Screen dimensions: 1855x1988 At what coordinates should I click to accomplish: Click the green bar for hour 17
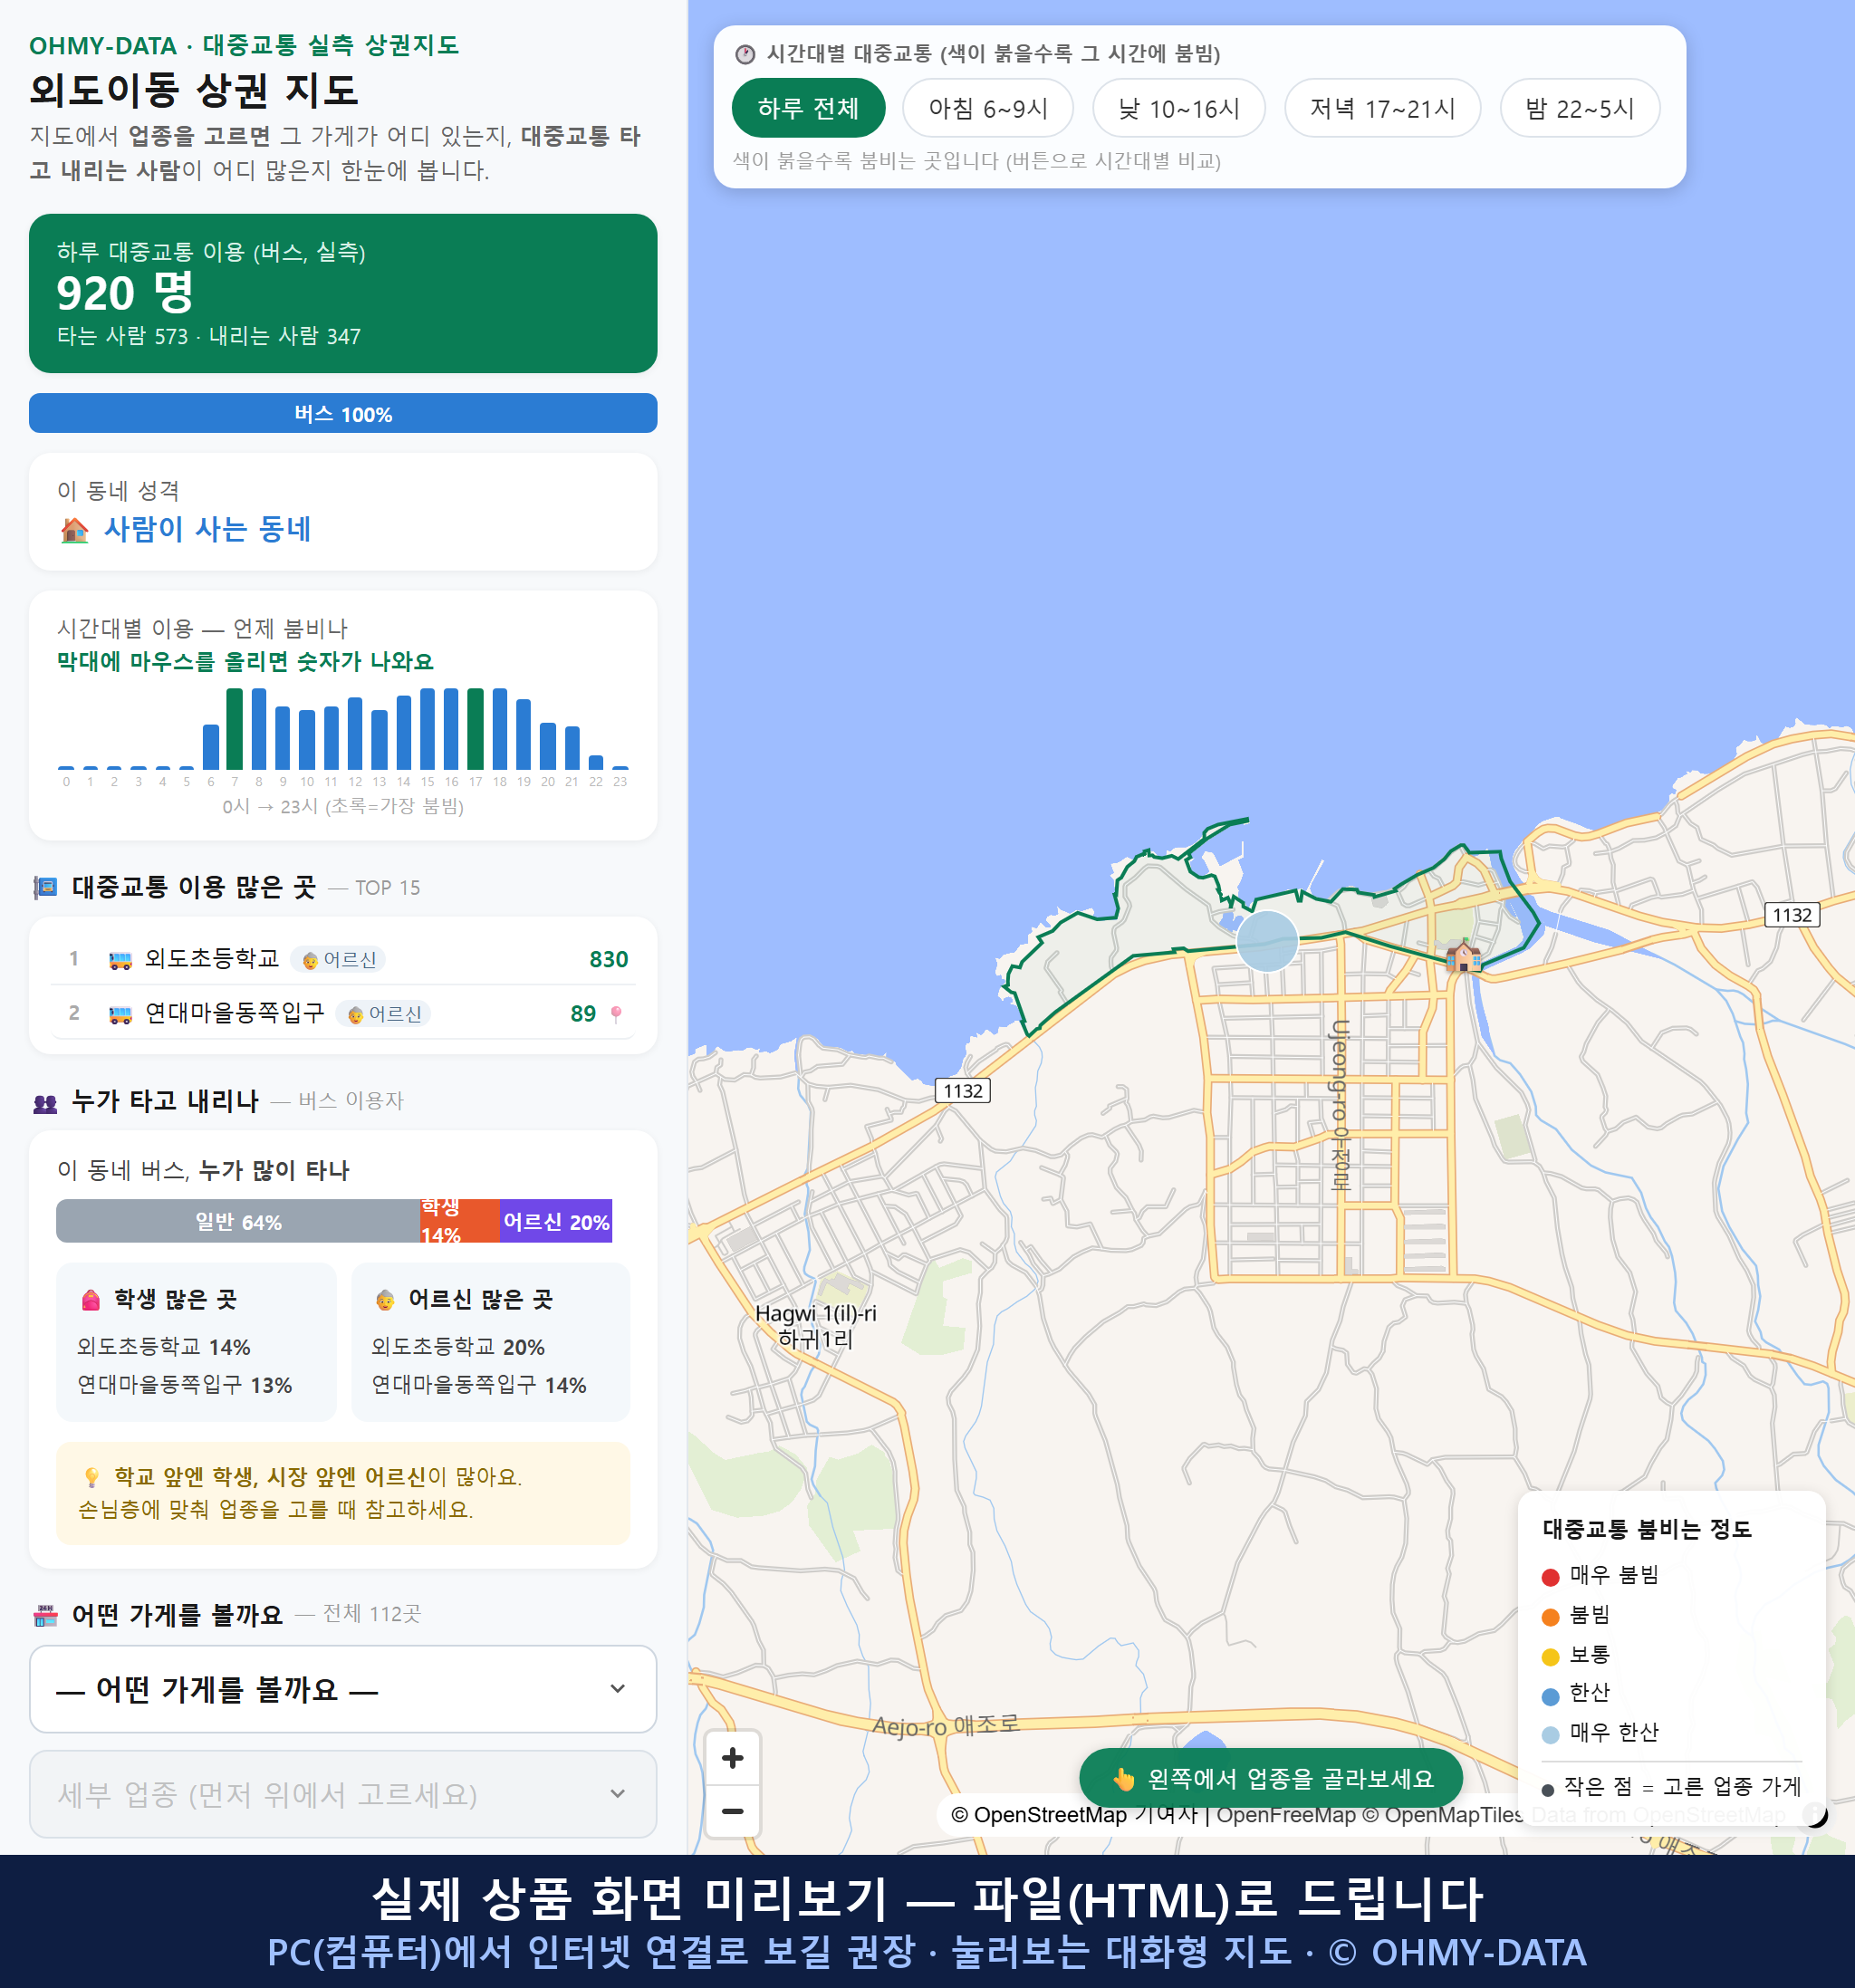tap(476, 728)
